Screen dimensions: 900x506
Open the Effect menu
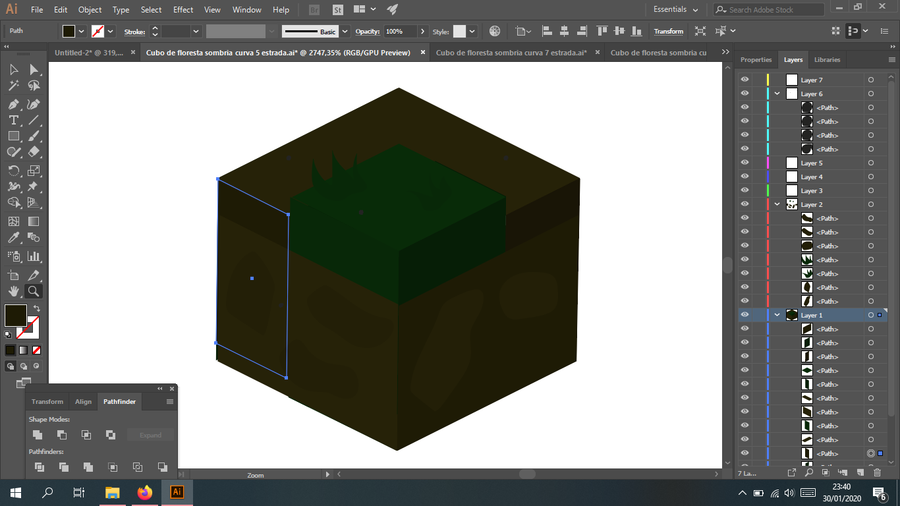pyautogui.click(x=183, y=10)
